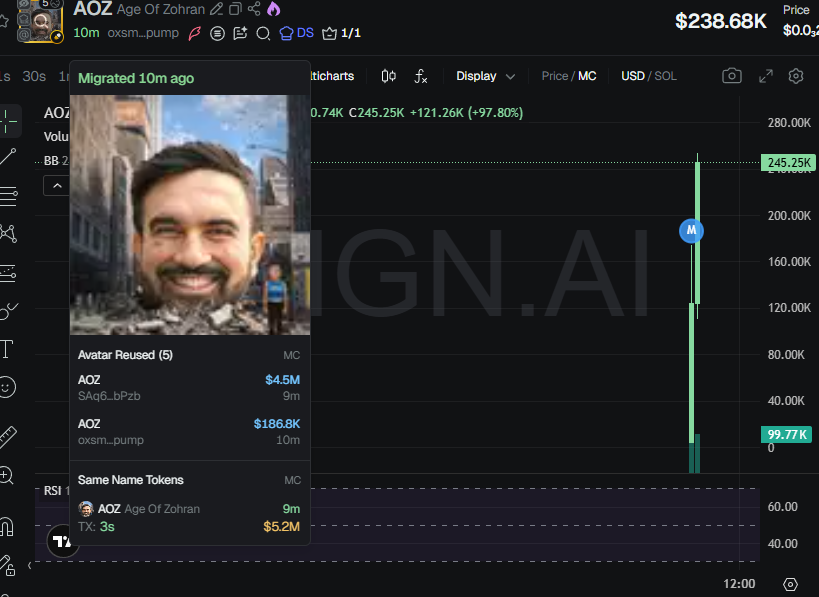Click the chart screenshot camera icon
Viewport: 819px width, 597px height.
tap(732, 76)
